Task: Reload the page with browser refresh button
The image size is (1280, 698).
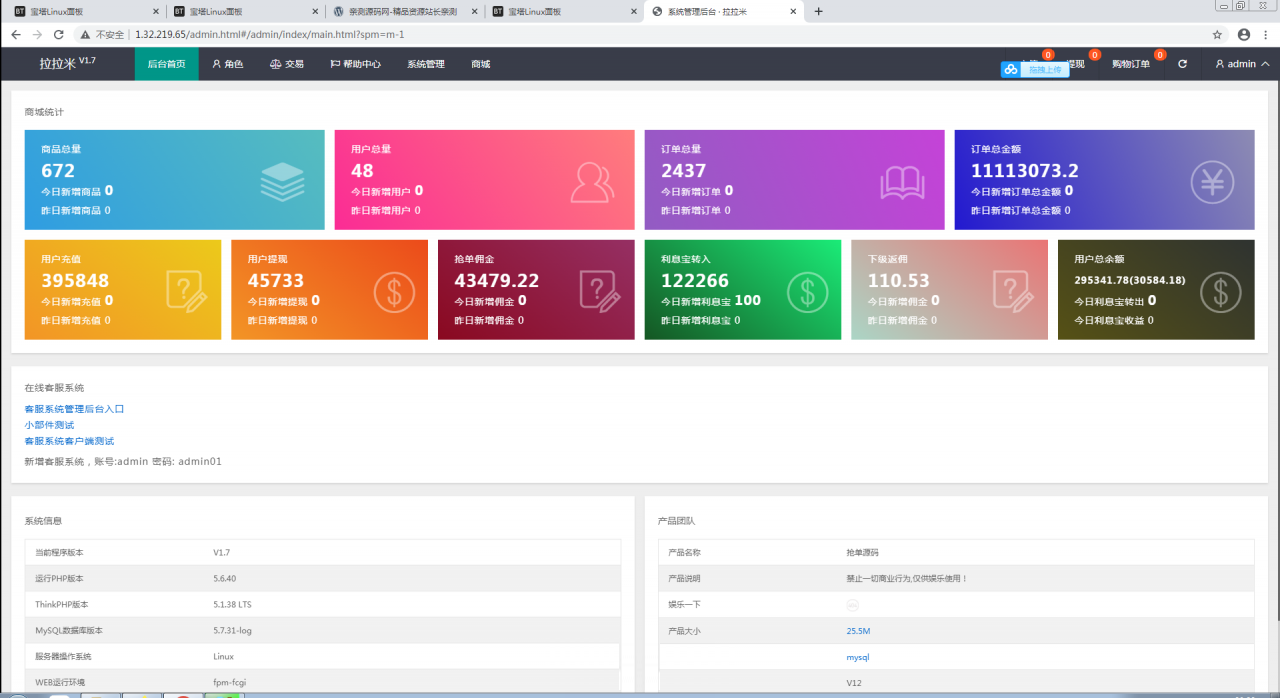Action: pyautogui.click(x=59, y=34)
